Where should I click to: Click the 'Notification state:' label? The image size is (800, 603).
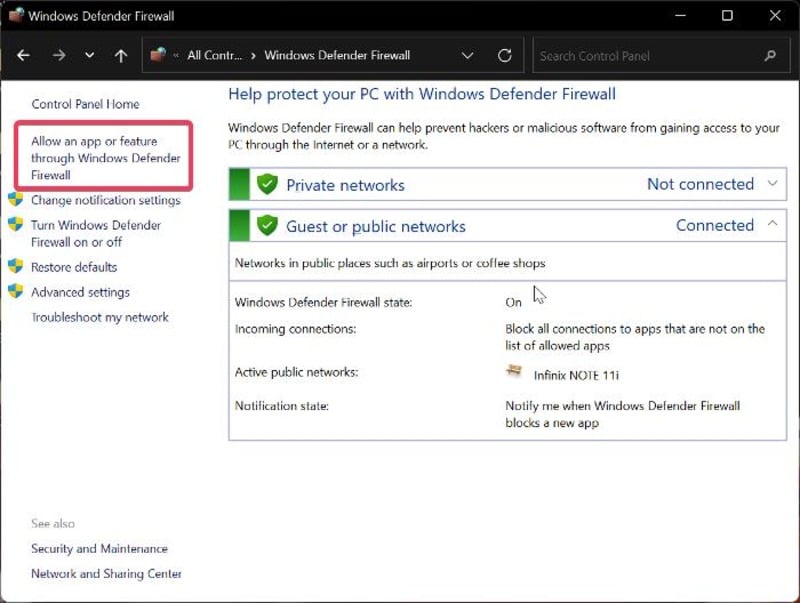(282, 406)
